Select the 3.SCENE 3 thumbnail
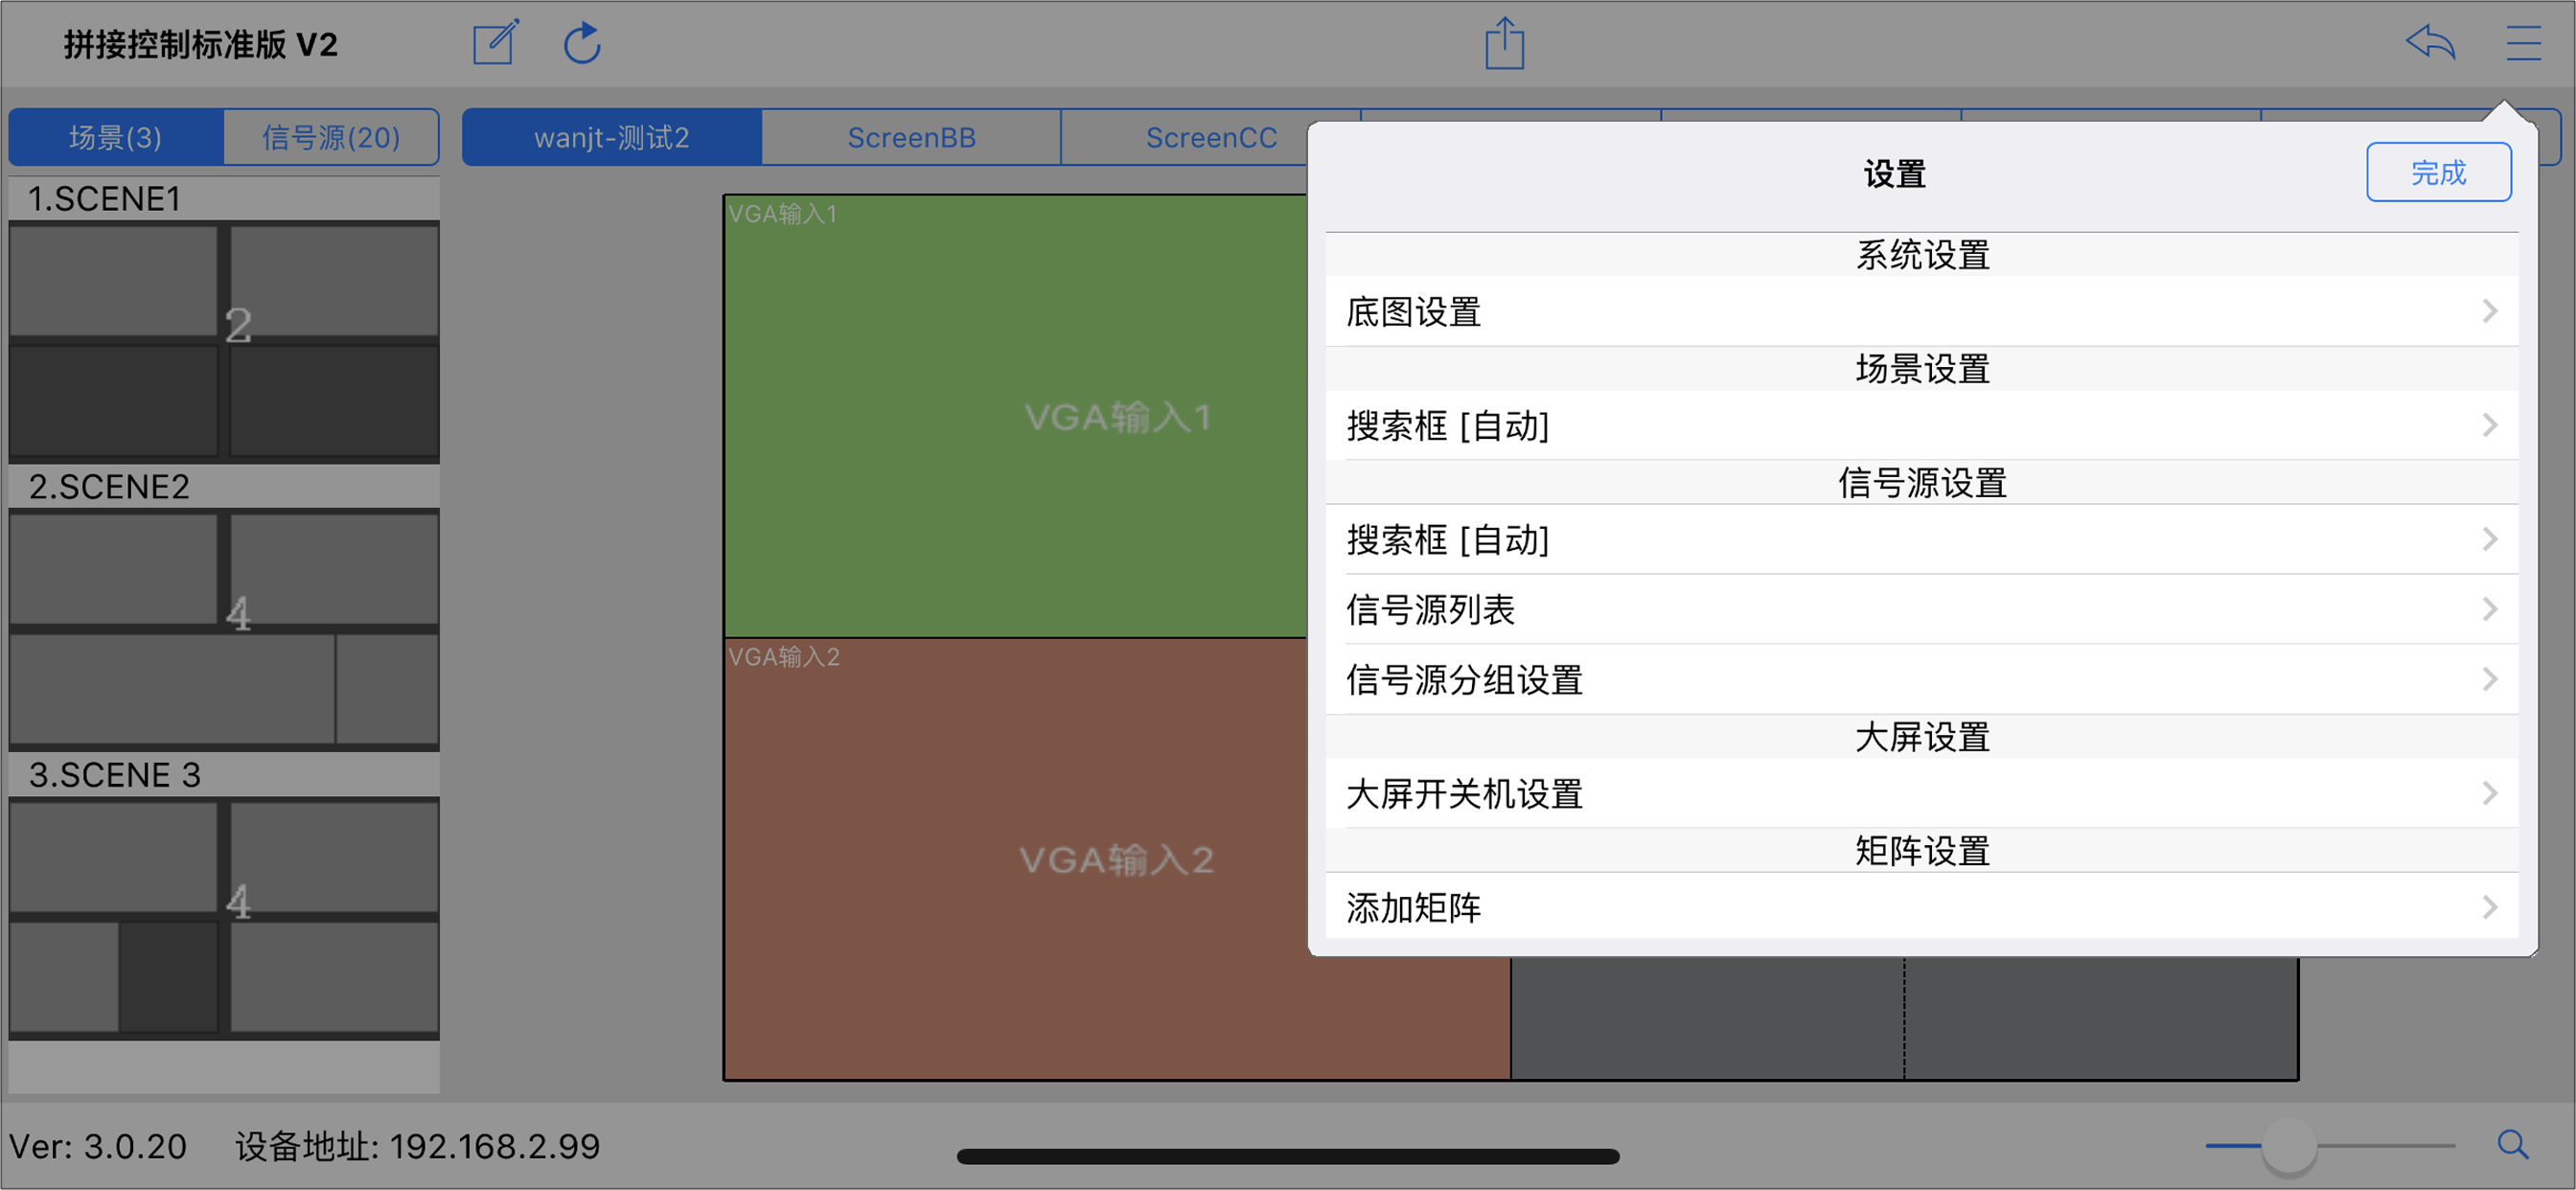This screenshot has width=2576, height=1190. point(224,918)
